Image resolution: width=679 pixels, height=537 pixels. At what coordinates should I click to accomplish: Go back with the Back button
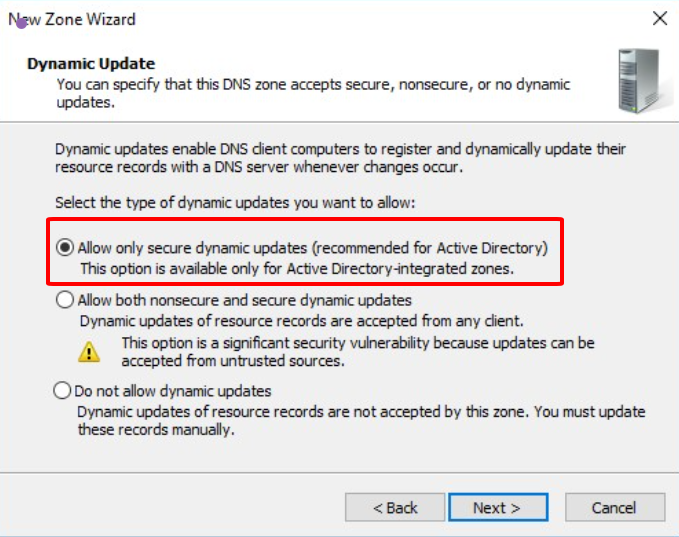[x=395, y=507]
